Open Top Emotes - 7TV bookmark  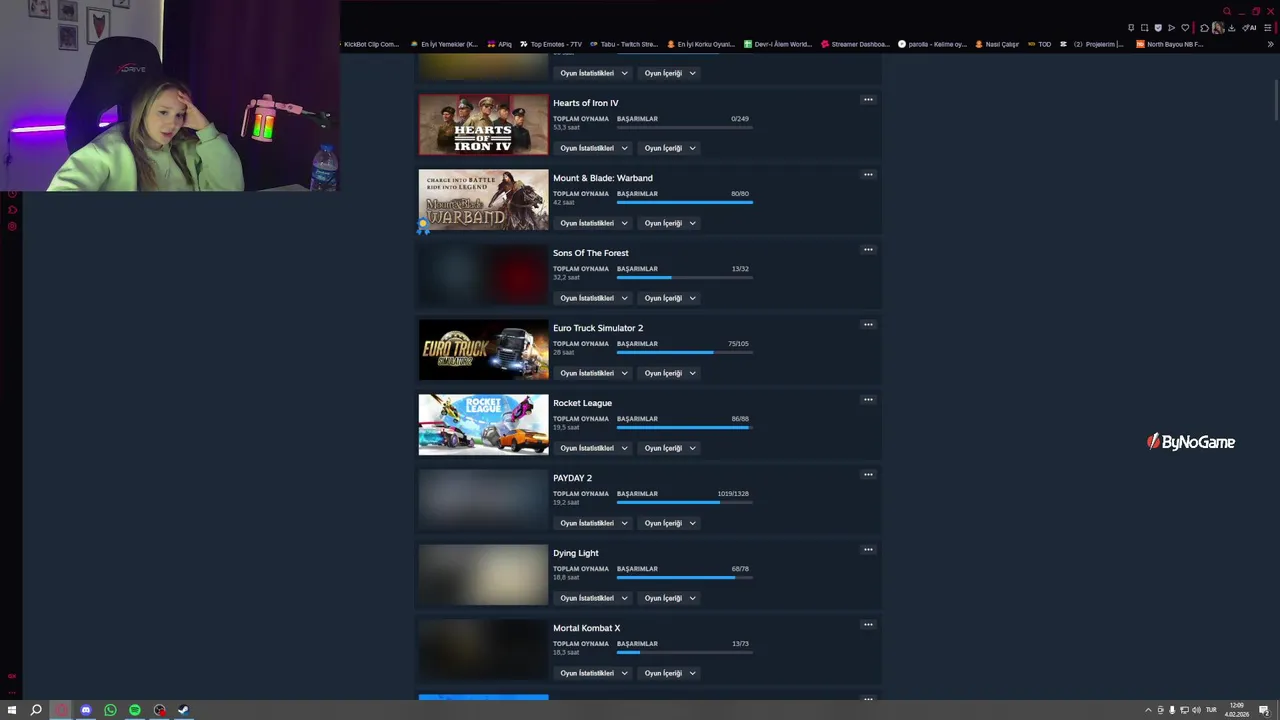click(551, 44)
